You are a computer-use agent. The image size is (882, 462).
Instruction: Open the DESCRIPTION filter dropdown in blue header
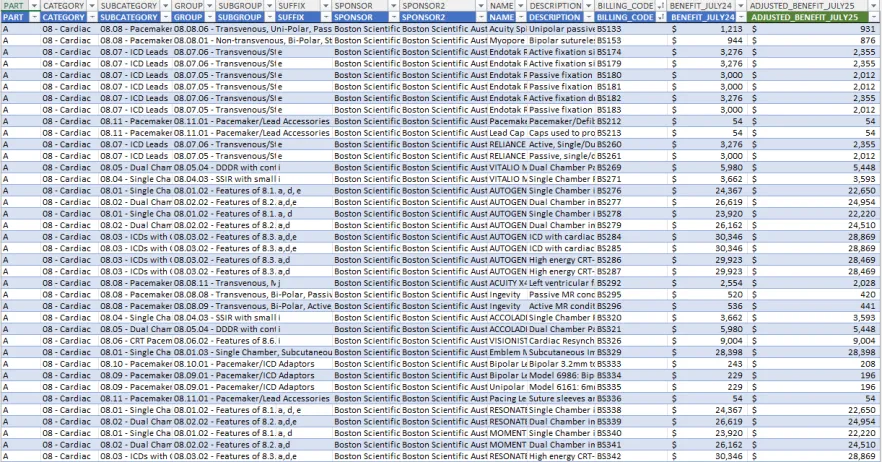coord(588,17)
